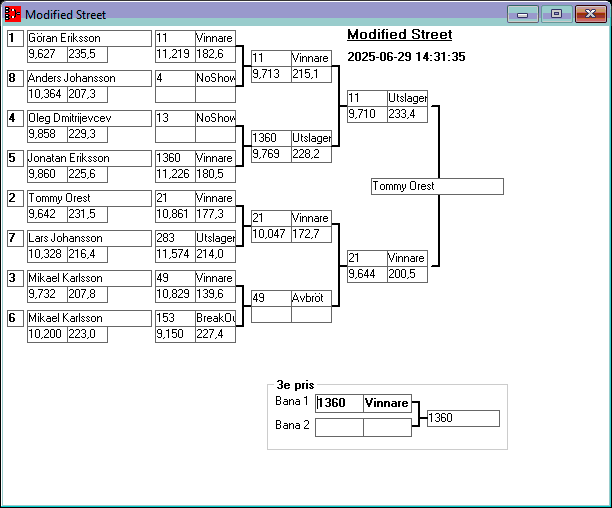Select Lars Johansson name field
Viewport: 612px width, 508px height.
tap(89, 238)
